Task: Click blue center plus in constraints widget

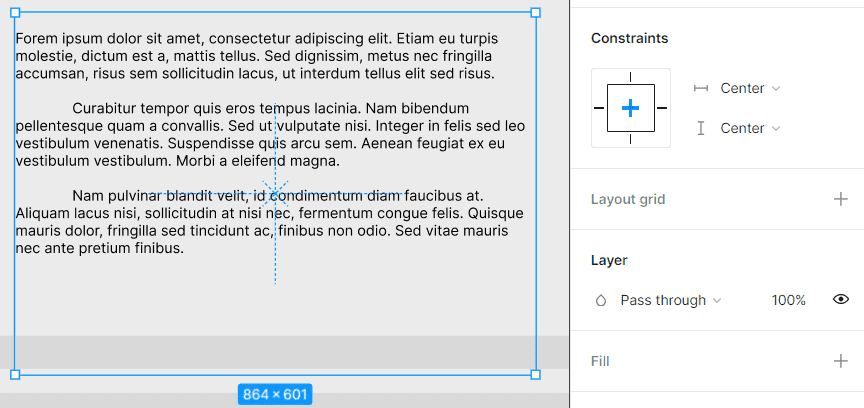Action: (630, 108)
